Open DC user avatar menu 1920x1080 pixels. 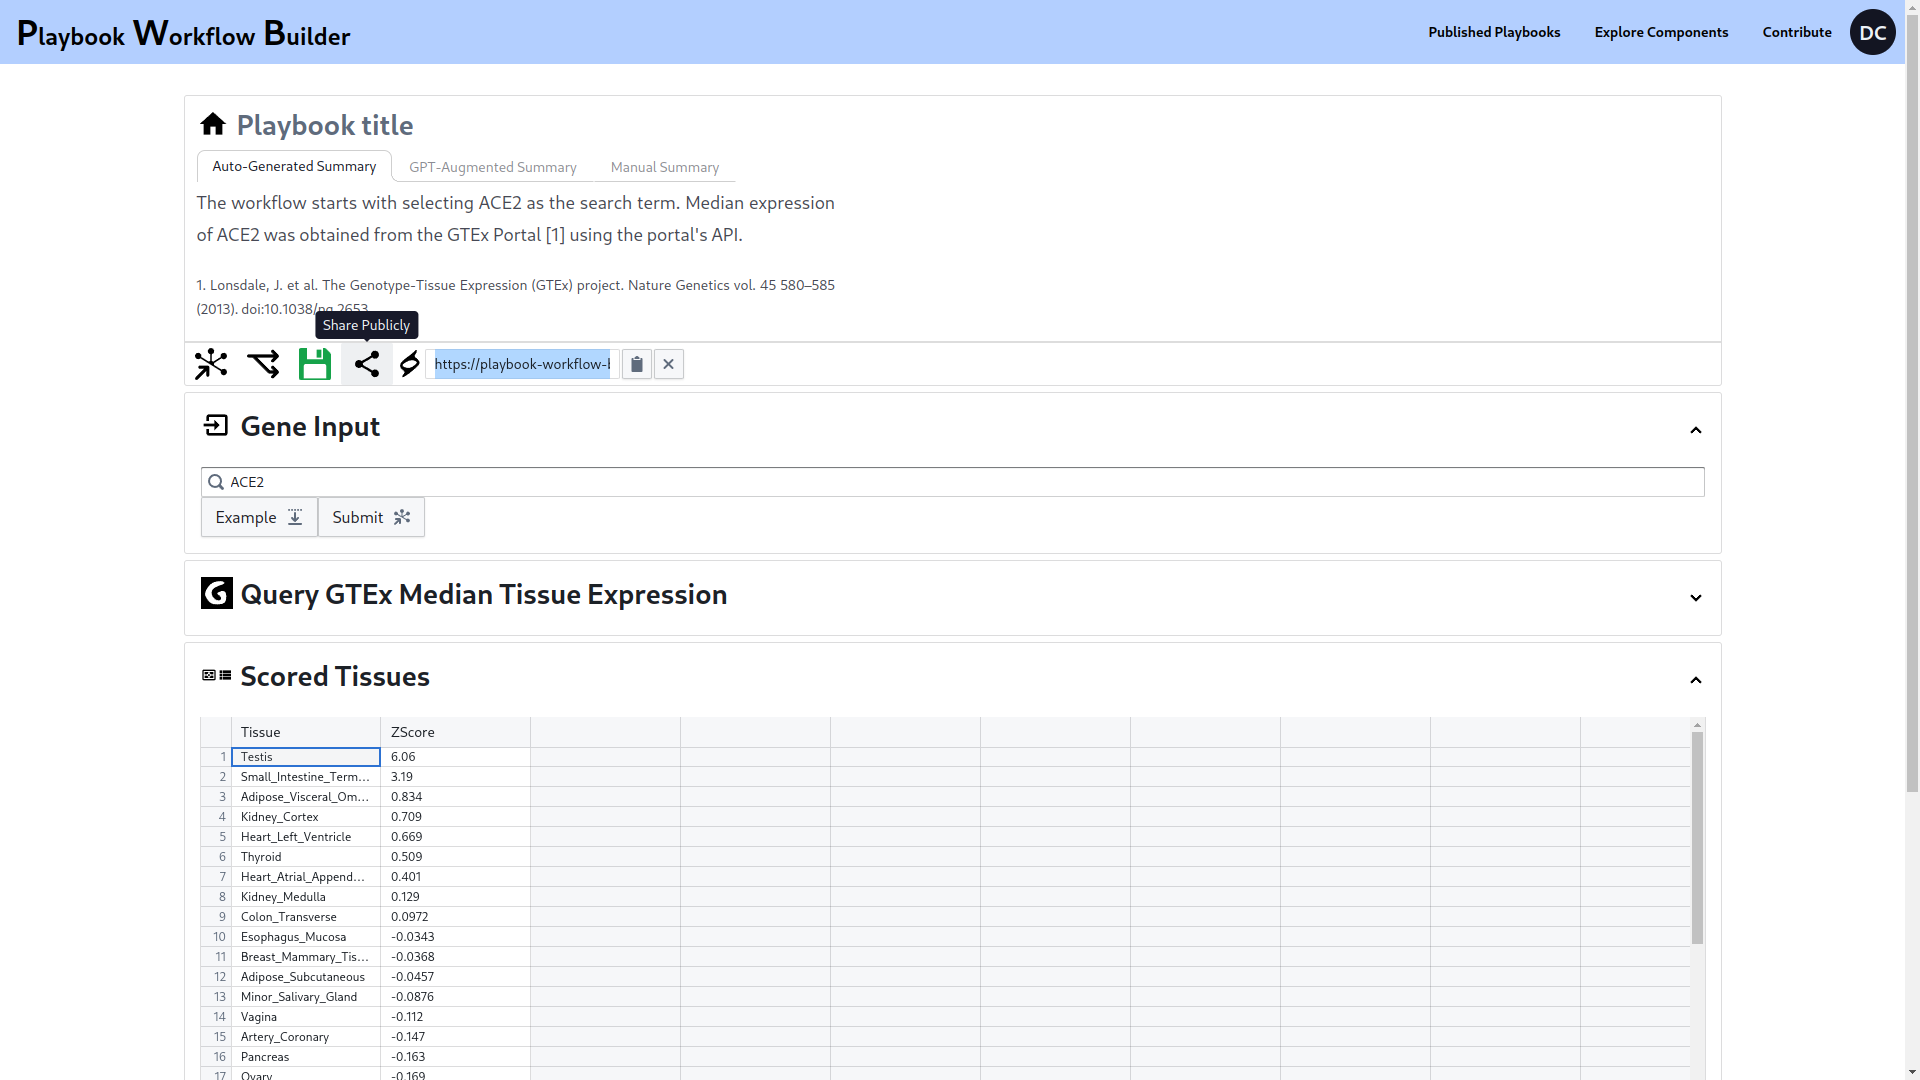1873,32
